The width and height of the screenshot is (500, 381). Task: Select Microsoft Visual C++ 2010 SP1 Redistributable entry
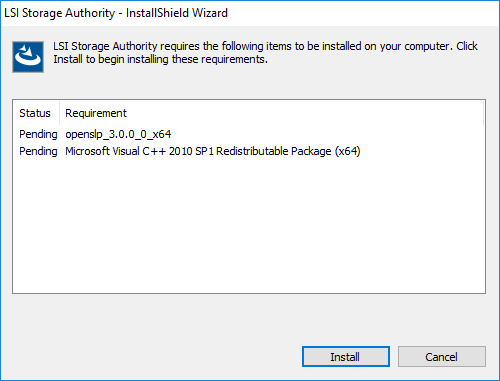213,151
